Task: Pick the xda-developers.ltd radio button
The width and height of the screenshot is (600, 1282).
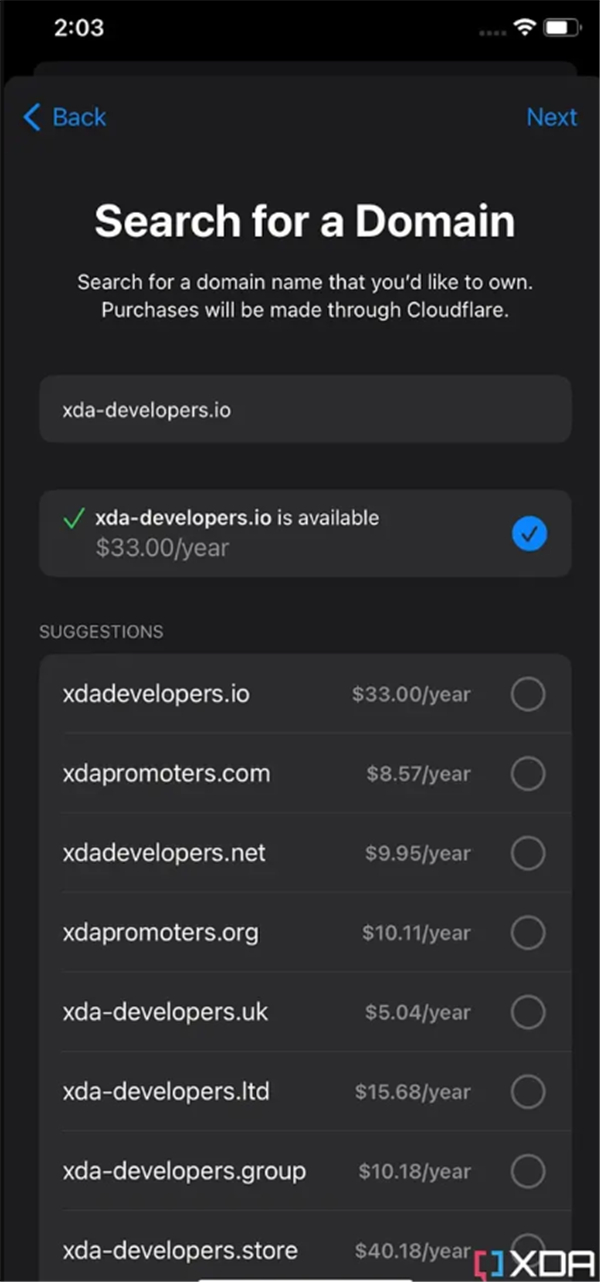Action: tap(528, 1091)
